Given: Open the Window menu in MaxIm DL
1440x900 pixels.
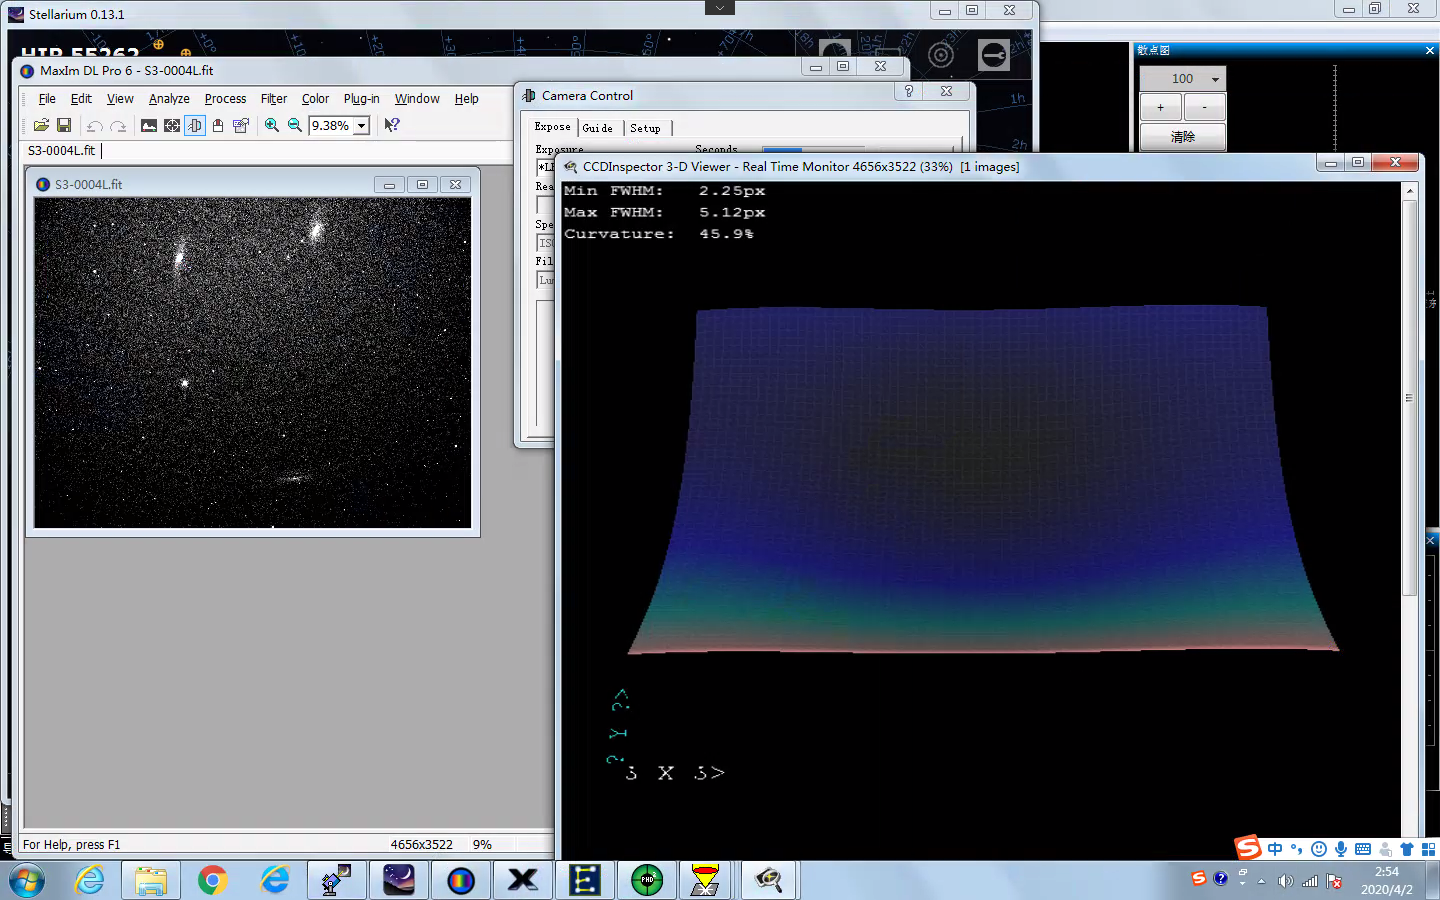Looking at the screenshot, I should tap(417, 99).
